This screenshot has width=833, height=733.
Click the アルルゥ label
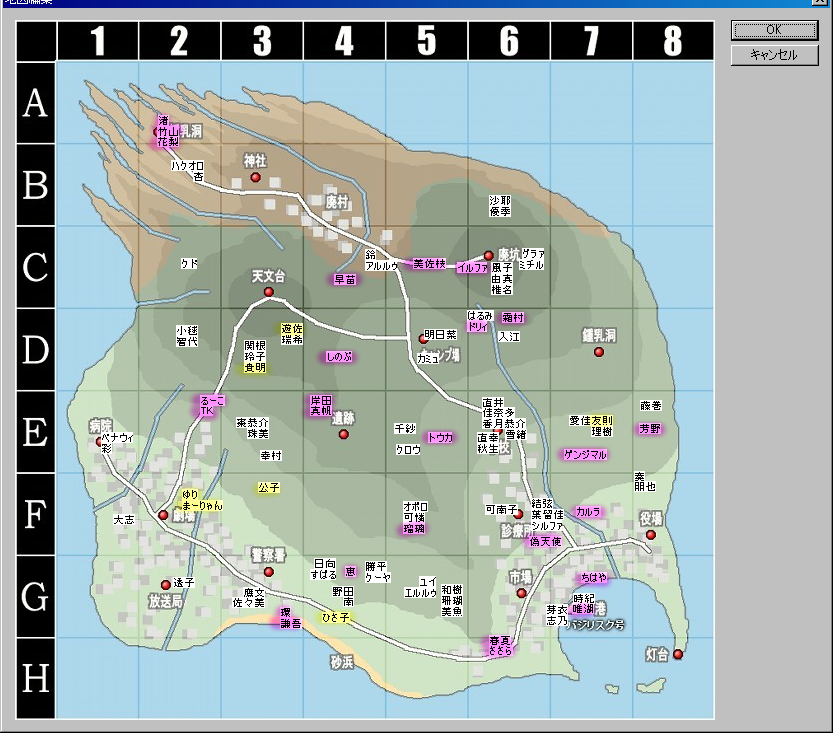tap(381, 266)
